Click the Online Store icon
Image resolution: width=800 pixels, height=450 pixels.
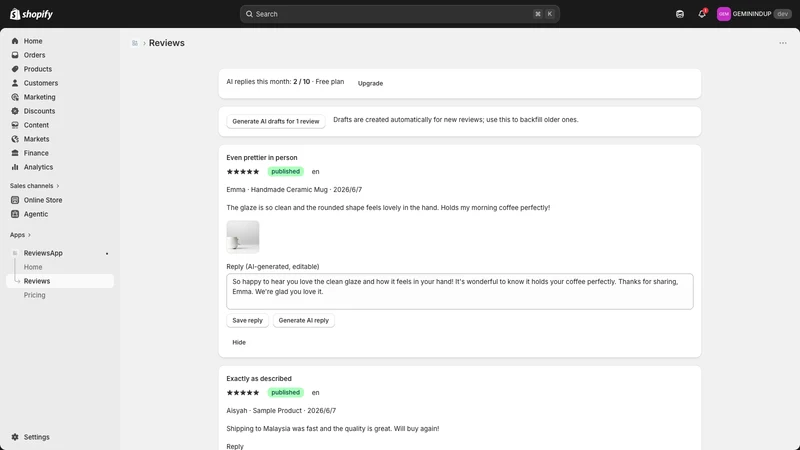[15, 200]
